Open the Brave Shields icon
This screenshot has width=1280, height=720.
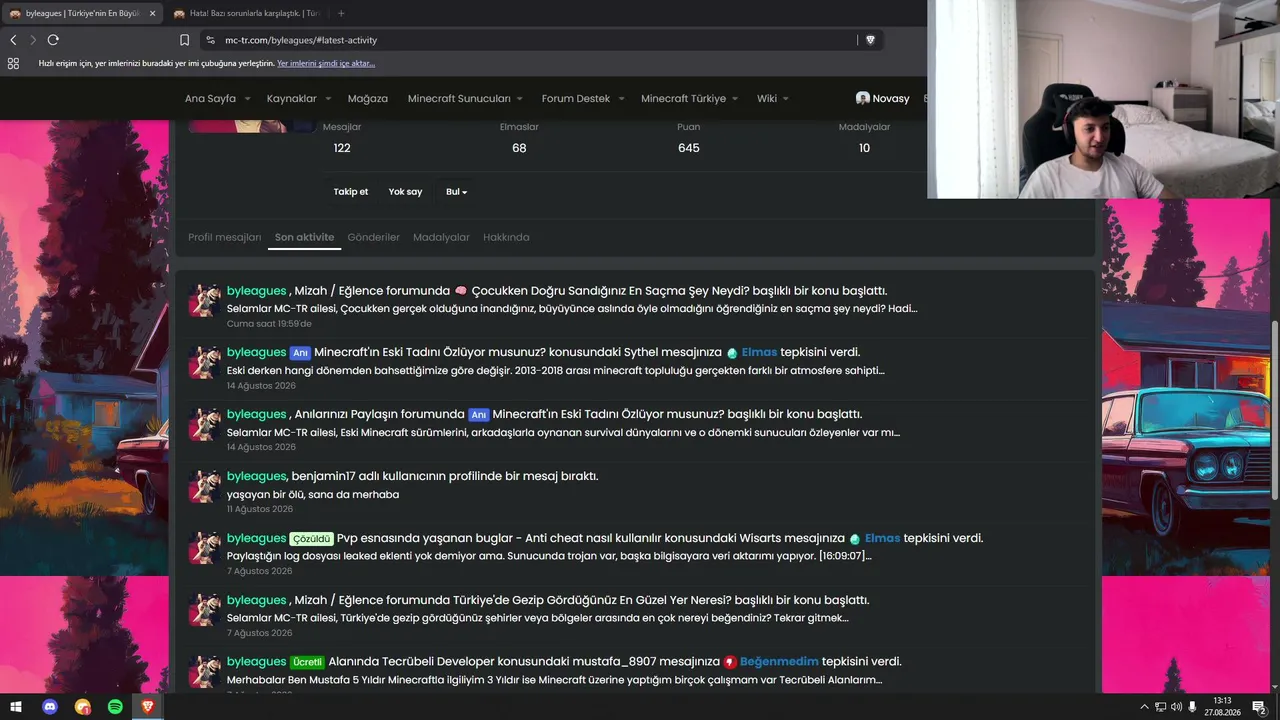(870, 40)
